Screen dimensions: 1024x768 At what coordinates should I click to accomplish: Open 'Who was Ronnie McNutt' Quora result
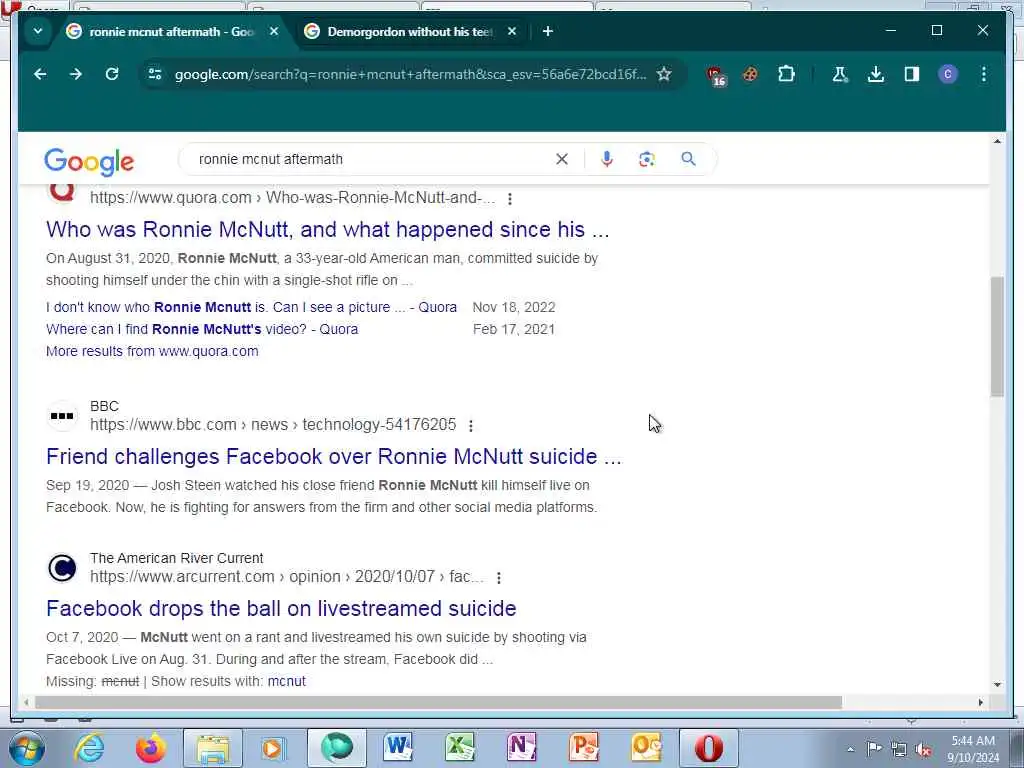[x=327, y=230]
